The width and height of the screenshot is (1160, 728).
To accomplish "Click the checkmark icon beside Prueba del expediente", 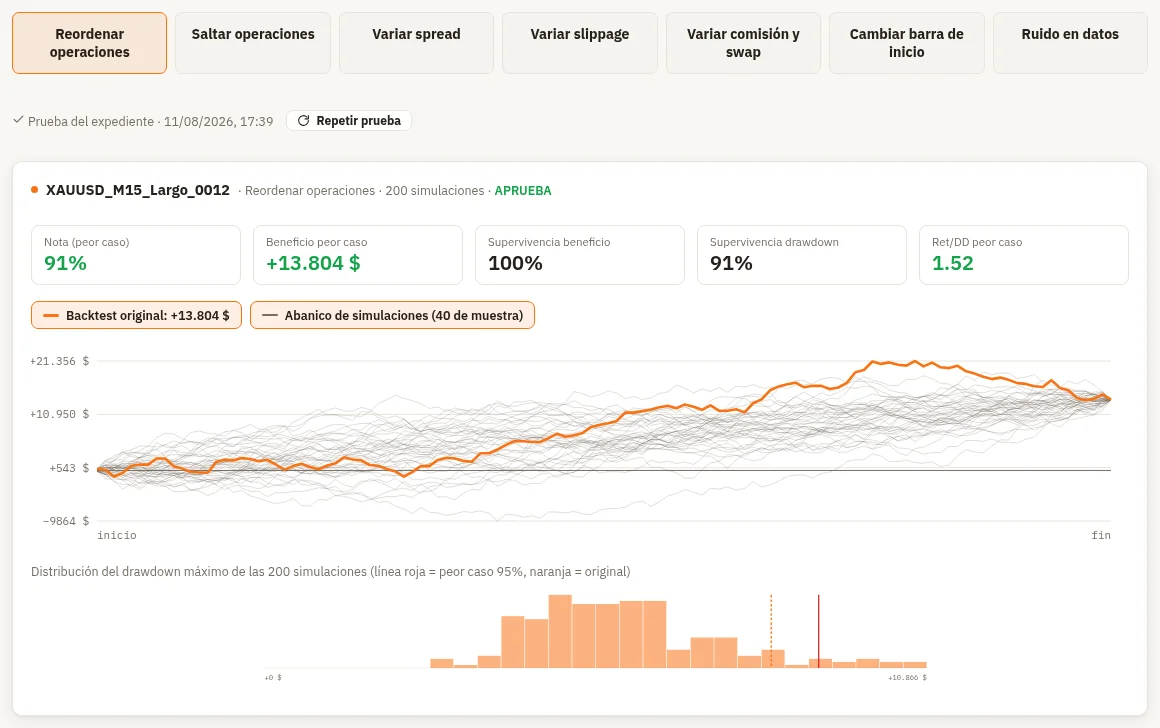I will pyautogui.click(x=18, y=120).
